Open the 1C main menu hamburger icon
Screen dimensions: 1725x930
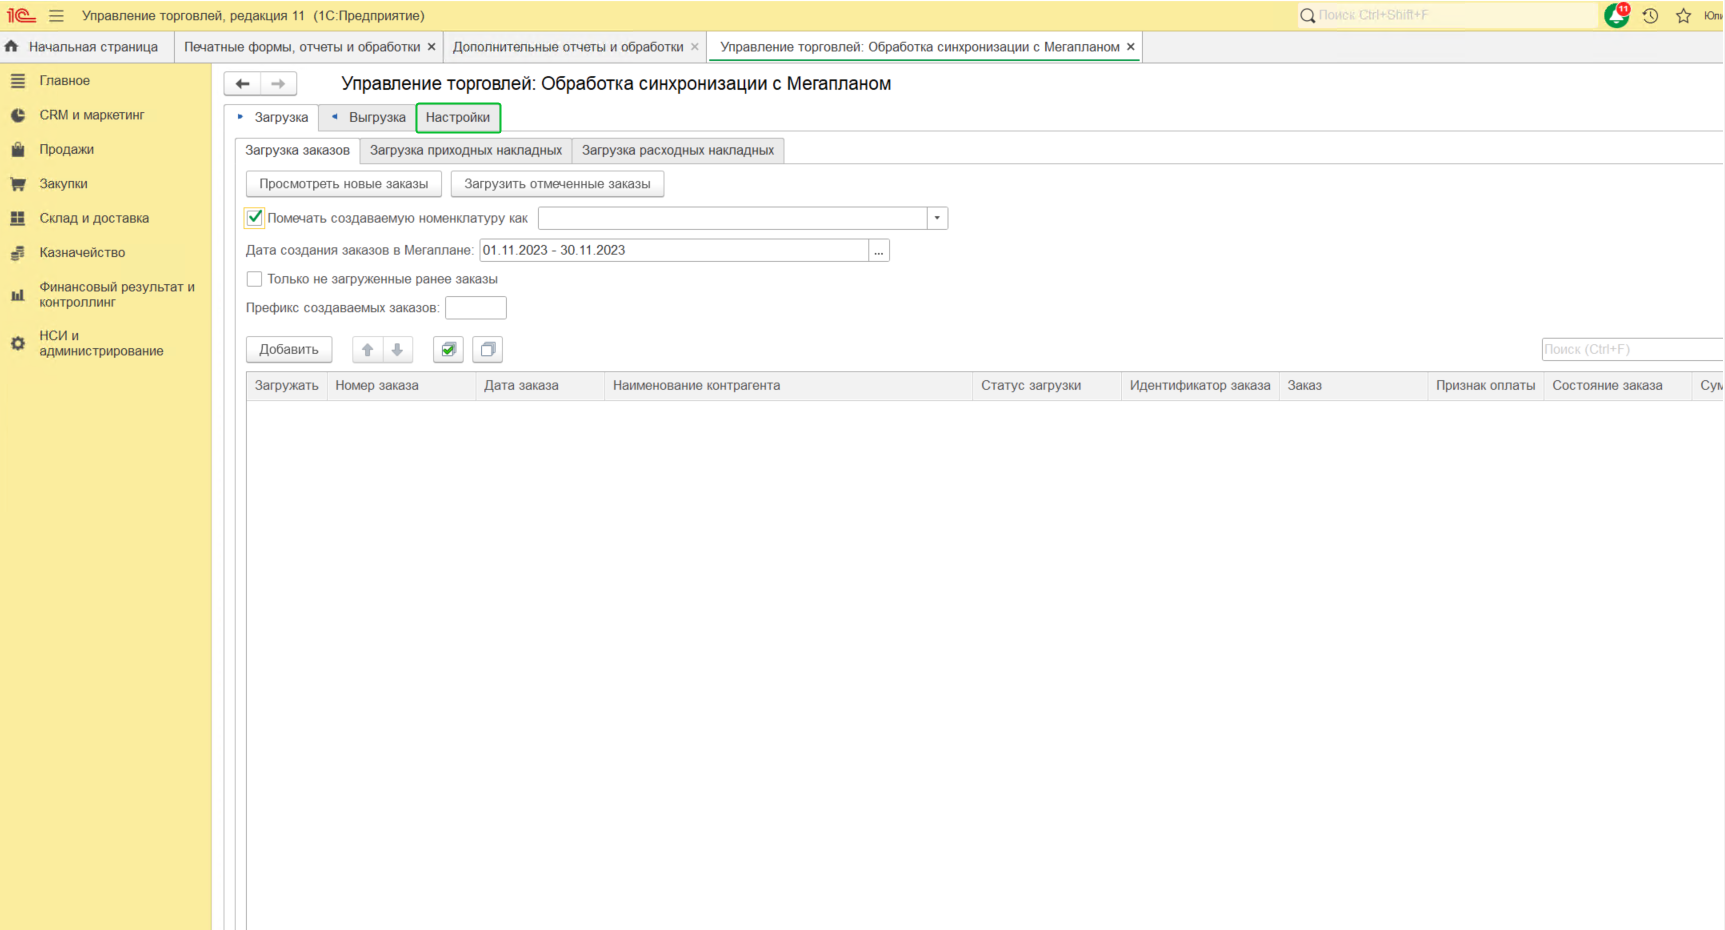coord(56,16)
